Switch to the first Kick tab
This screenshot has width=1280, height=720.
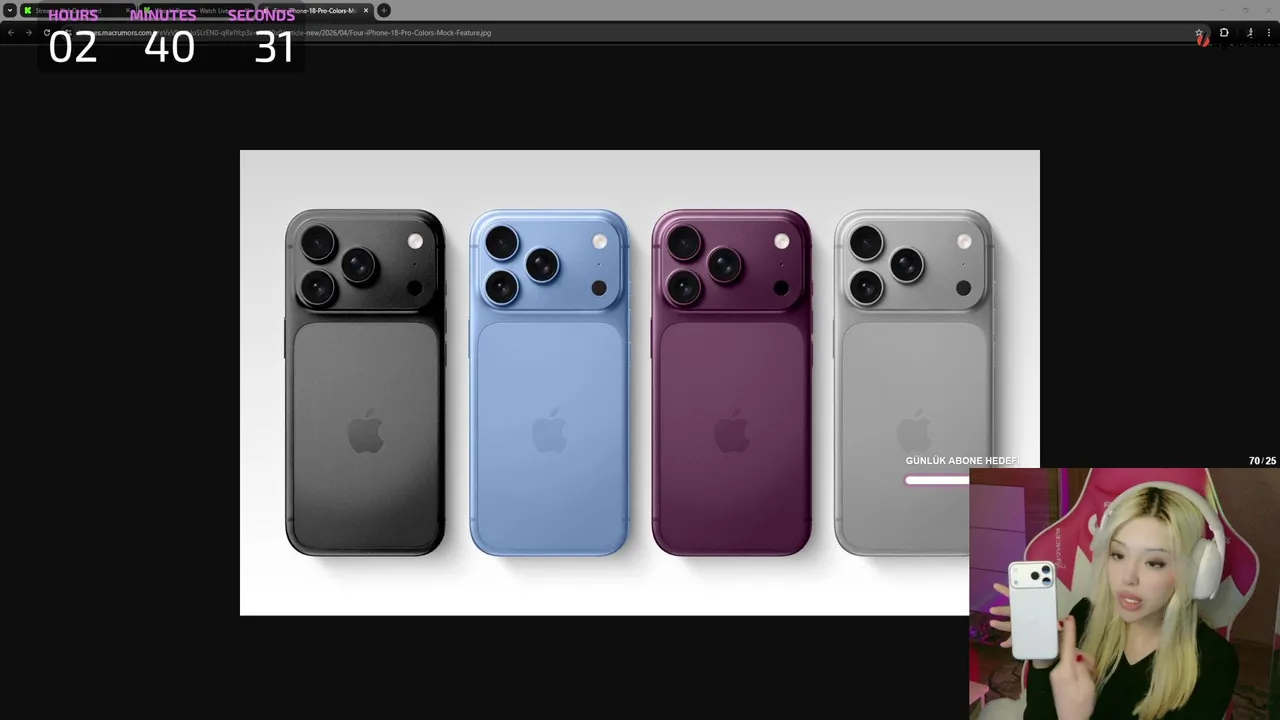pos(76,11)
